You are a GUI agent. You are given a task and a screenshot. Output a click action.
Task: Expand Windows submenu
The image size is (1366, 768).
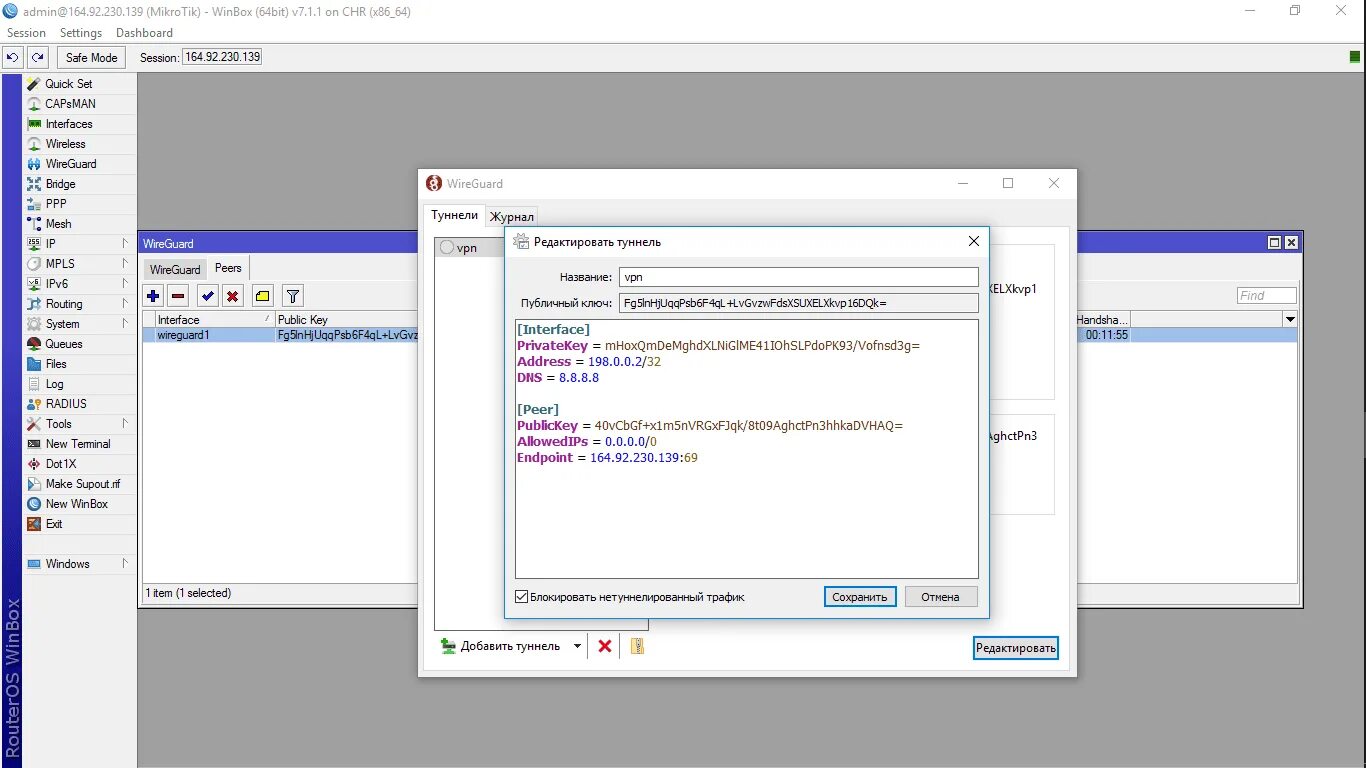click(x=125, y=563)
